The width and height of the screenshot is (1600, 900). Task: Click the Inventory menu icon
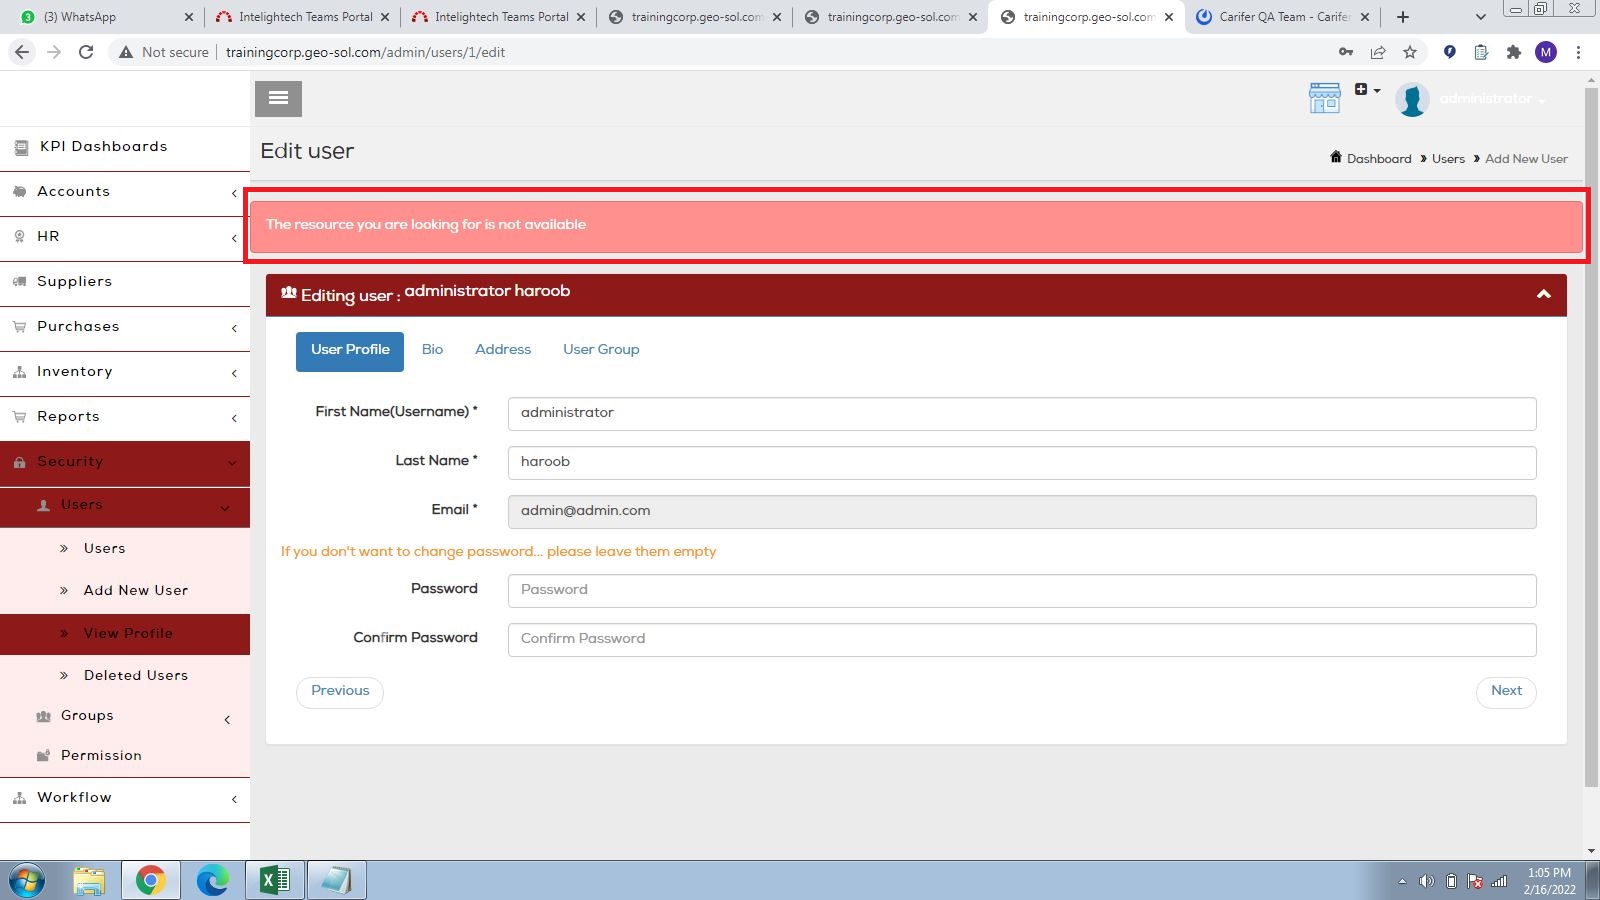point(19,372)
